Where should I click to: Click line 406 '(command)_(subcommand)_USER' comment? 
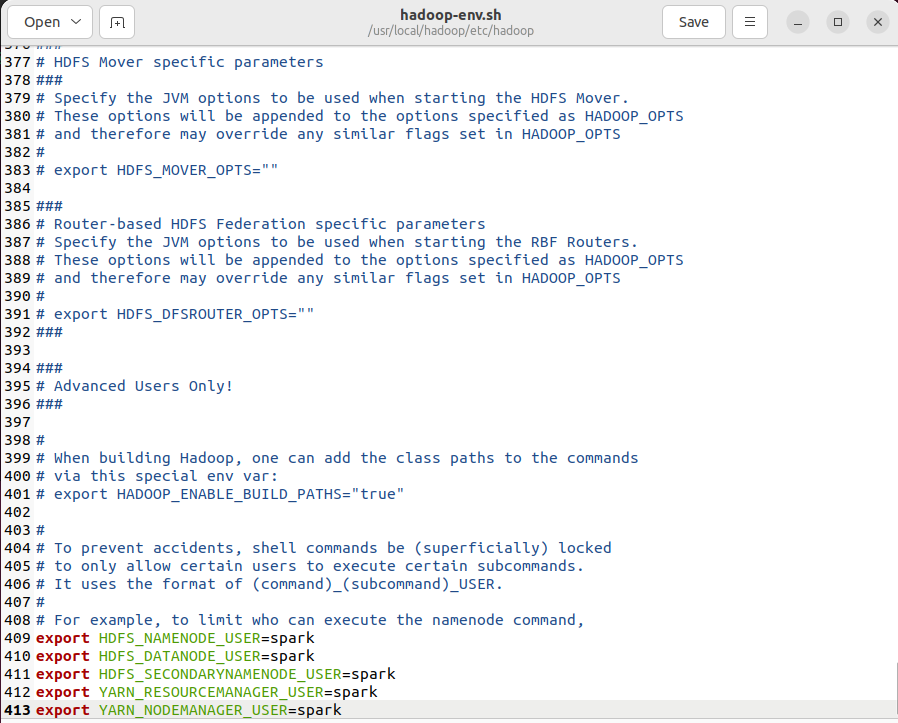269,584
